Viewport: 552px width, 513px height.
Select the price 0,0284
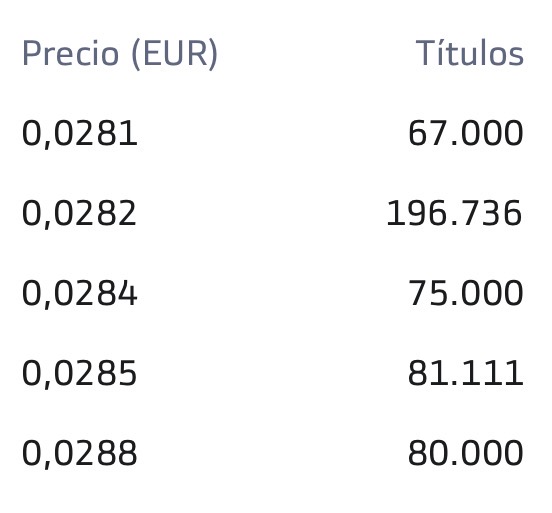[x=79, y=294]
